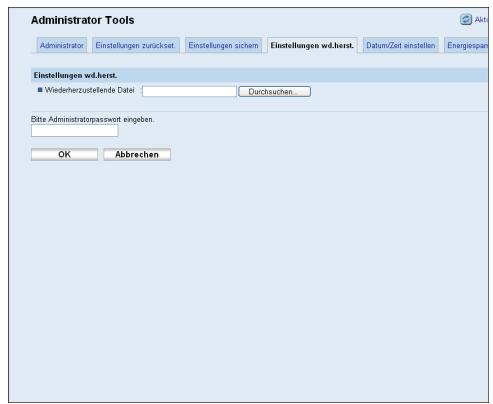
Task: Click the Abbrechen button
Action: tap(137, 154)
